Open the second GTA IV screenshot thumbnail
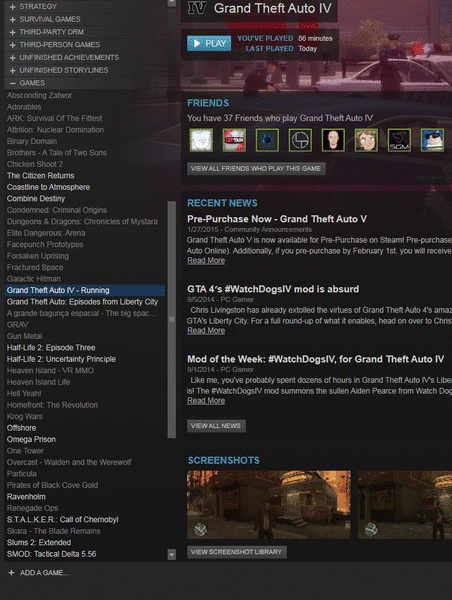 coord(405,505)
